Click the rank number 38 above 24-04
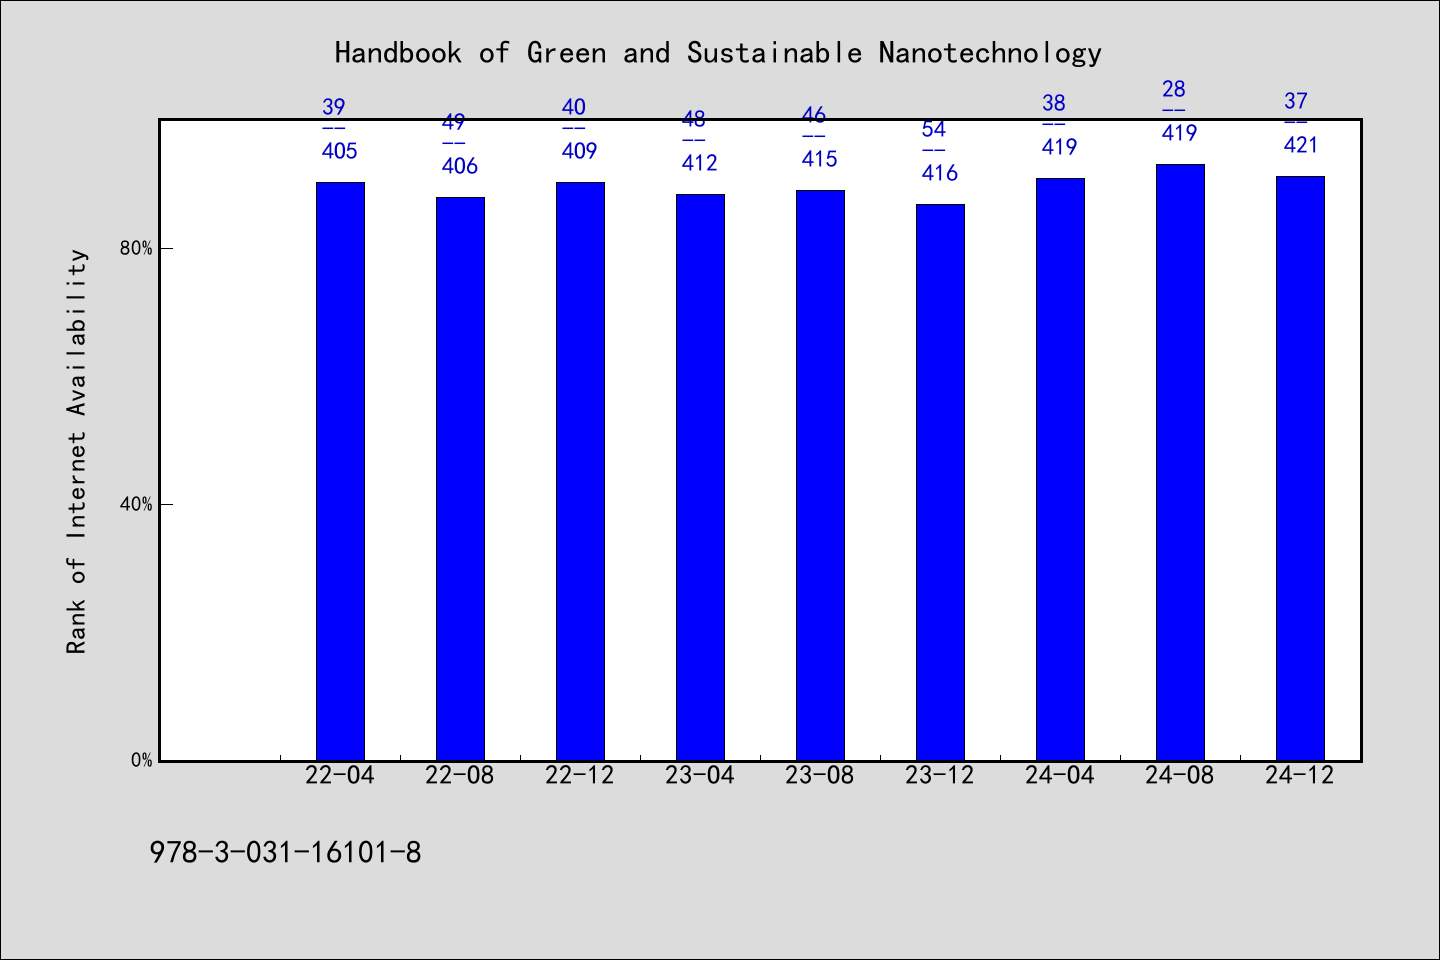This screenshot has height=960, width=1440. click(x=1054, y=103)
